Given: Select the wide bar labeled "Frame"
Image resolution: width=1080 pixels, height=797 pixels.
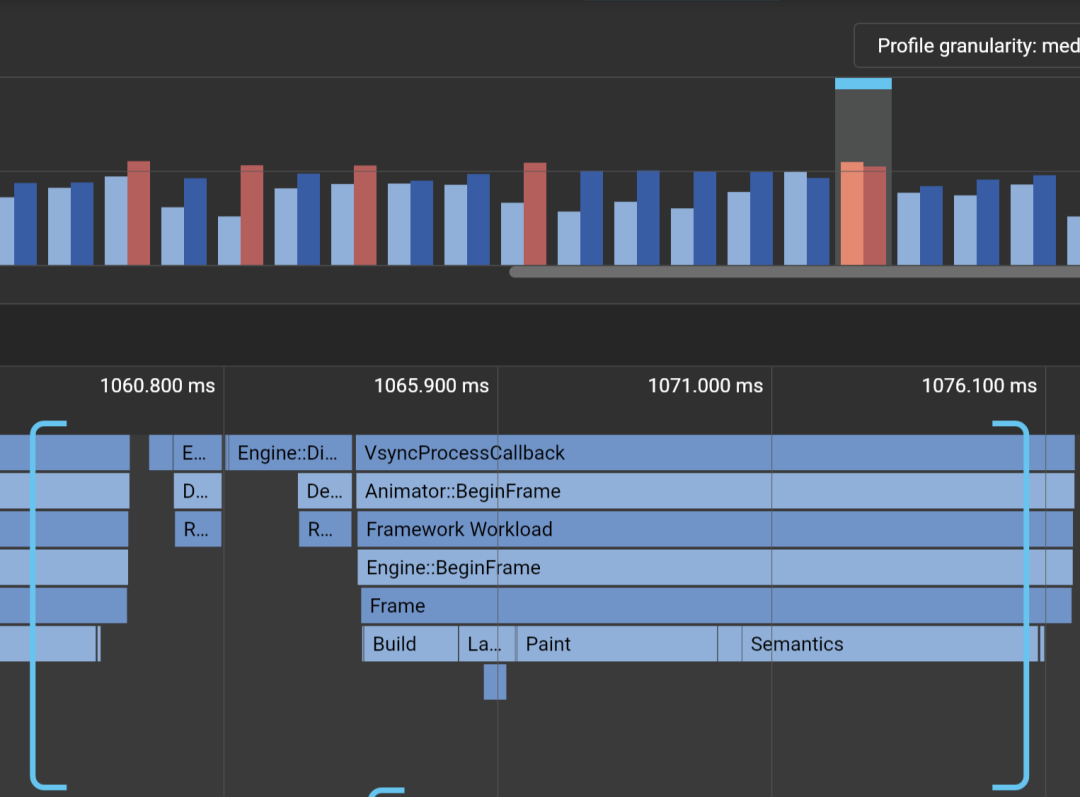Looking at the screenshot, I should [x=714, y=606].
